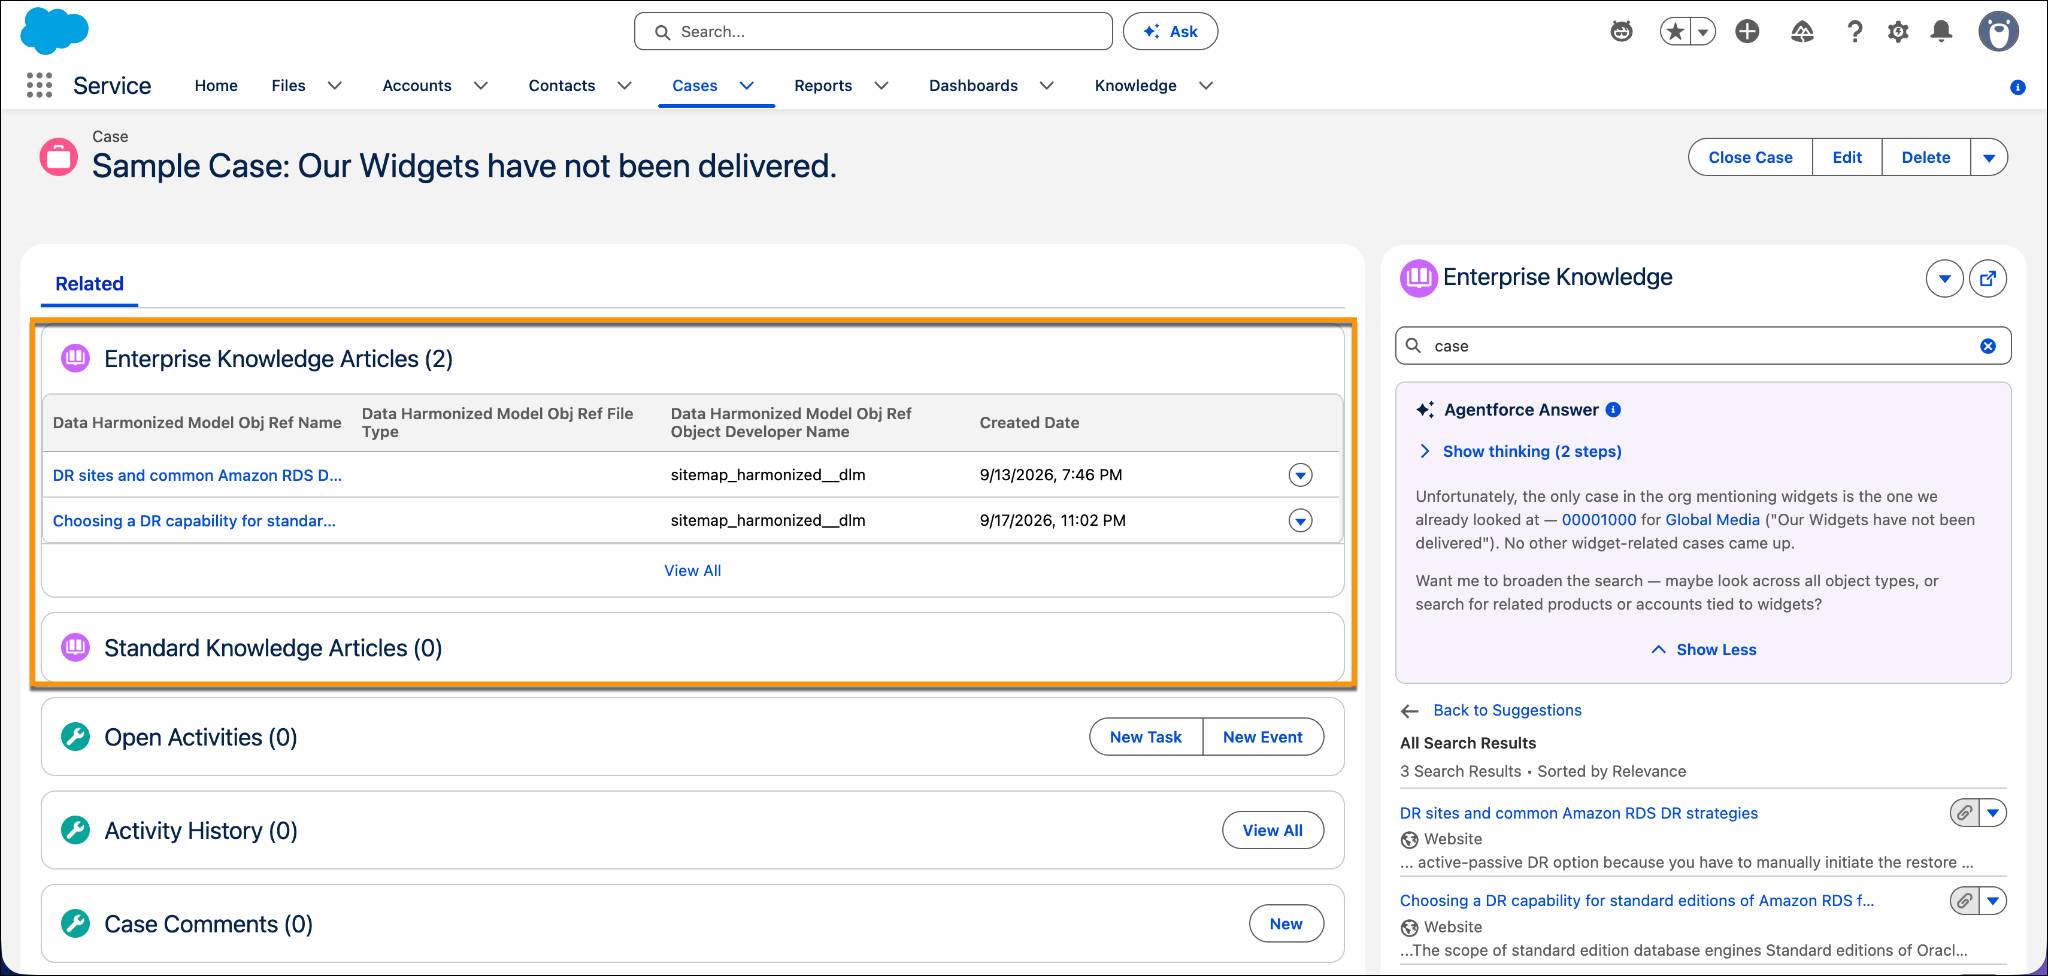Clear the Enterprise Knowledge search field
This screenshot has width=2048, height=976.
click(1988, 346)
